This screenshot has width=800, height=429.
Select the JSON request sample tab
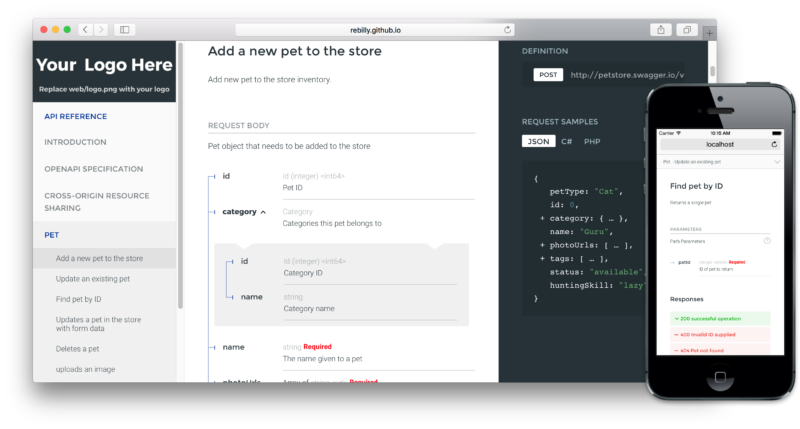(x=538, y=141)
